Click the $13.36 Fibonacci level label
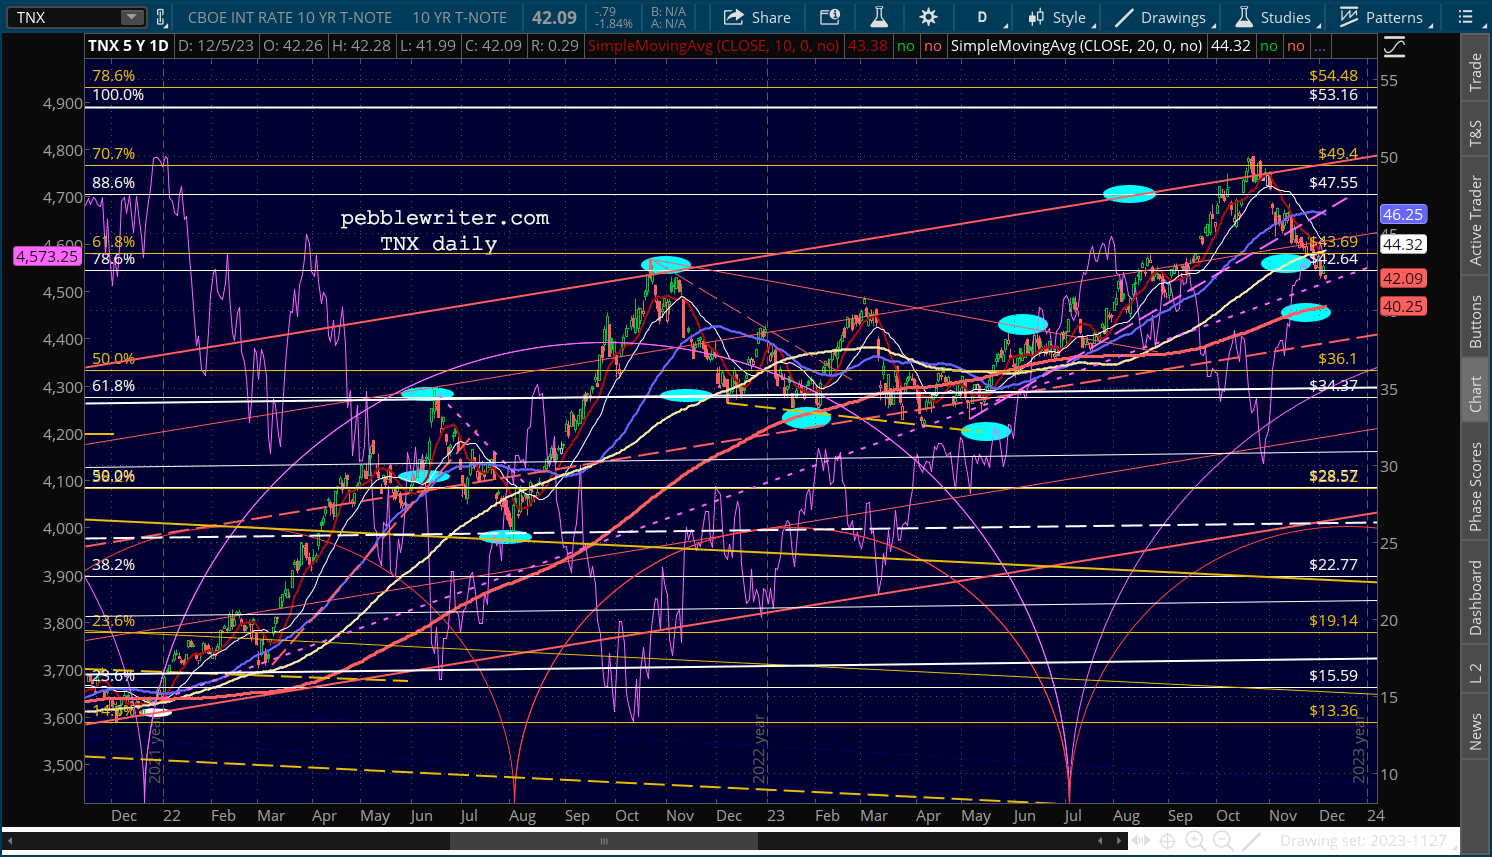Viewport: 1492px width, 857px height. coord(1333,710)
